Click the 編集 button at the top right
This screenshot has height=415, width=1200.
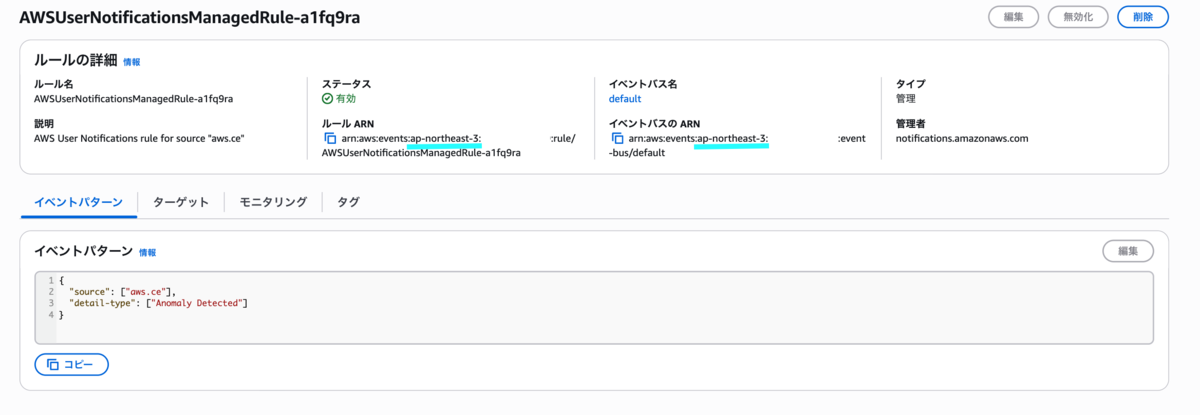[x=1012, y=16]
